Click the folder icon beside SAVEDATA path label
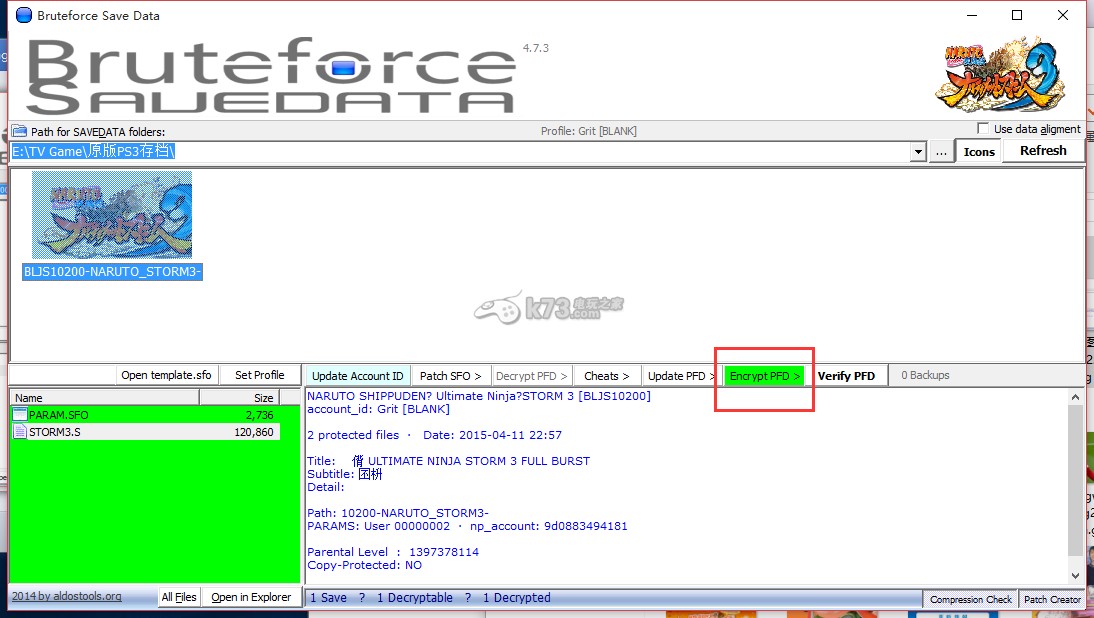The image size is (1094, 618). point(19,131)
